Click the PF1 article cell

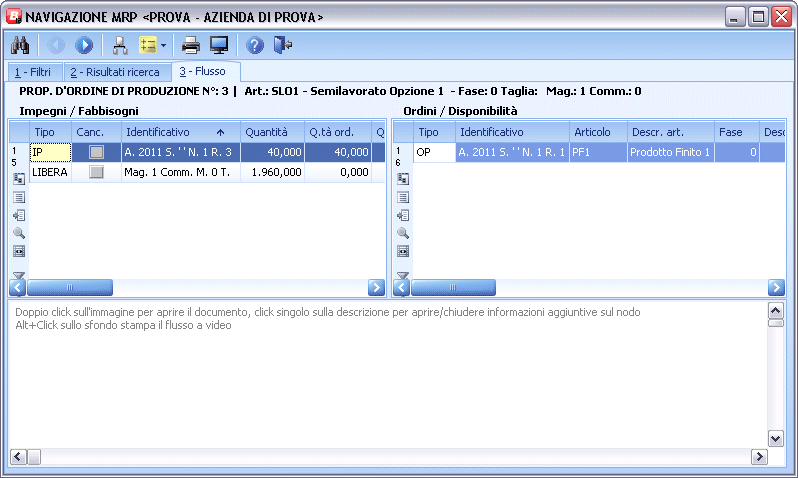click(x=598, y=152)
